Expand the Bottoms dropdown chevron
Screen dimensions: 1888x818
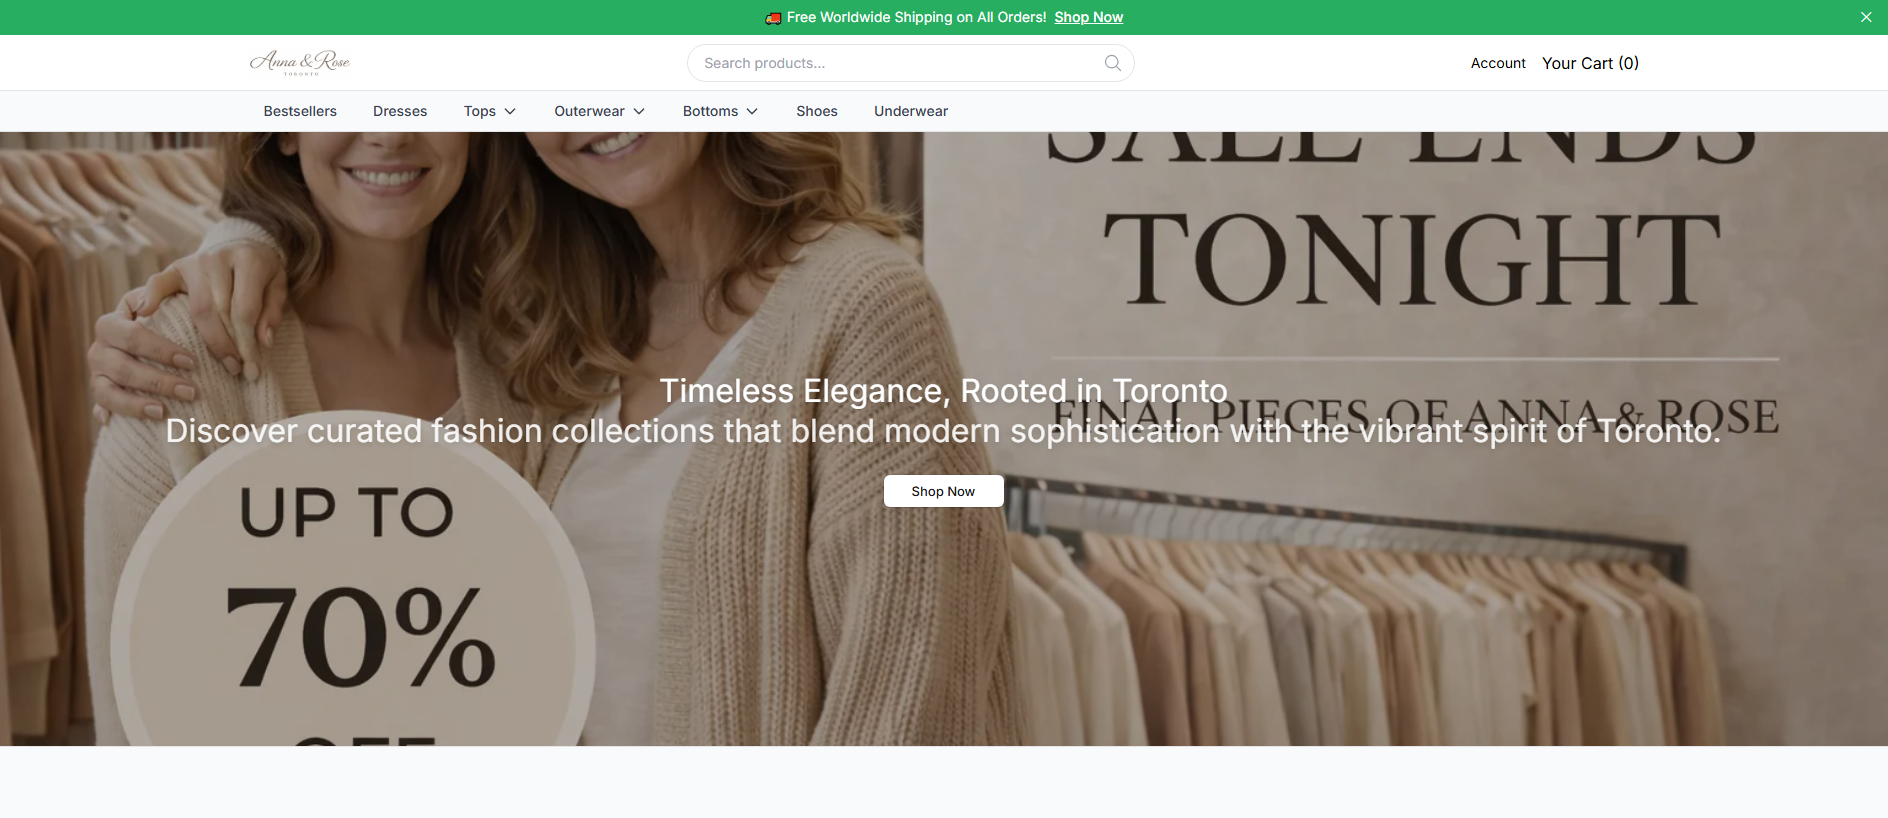(x=752, y=111)
